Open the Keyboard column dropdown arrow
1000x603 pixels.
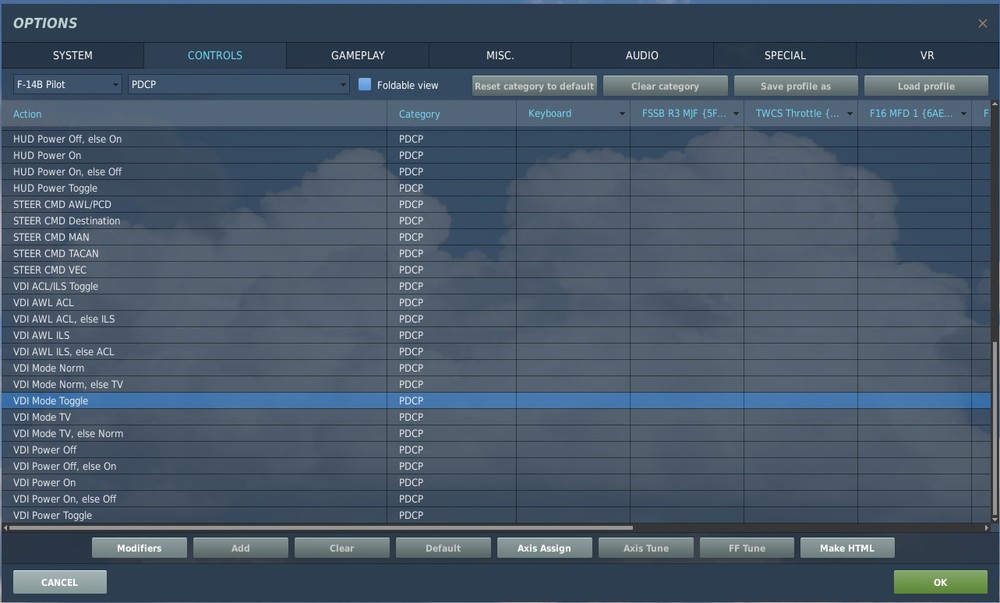point(622,114)
